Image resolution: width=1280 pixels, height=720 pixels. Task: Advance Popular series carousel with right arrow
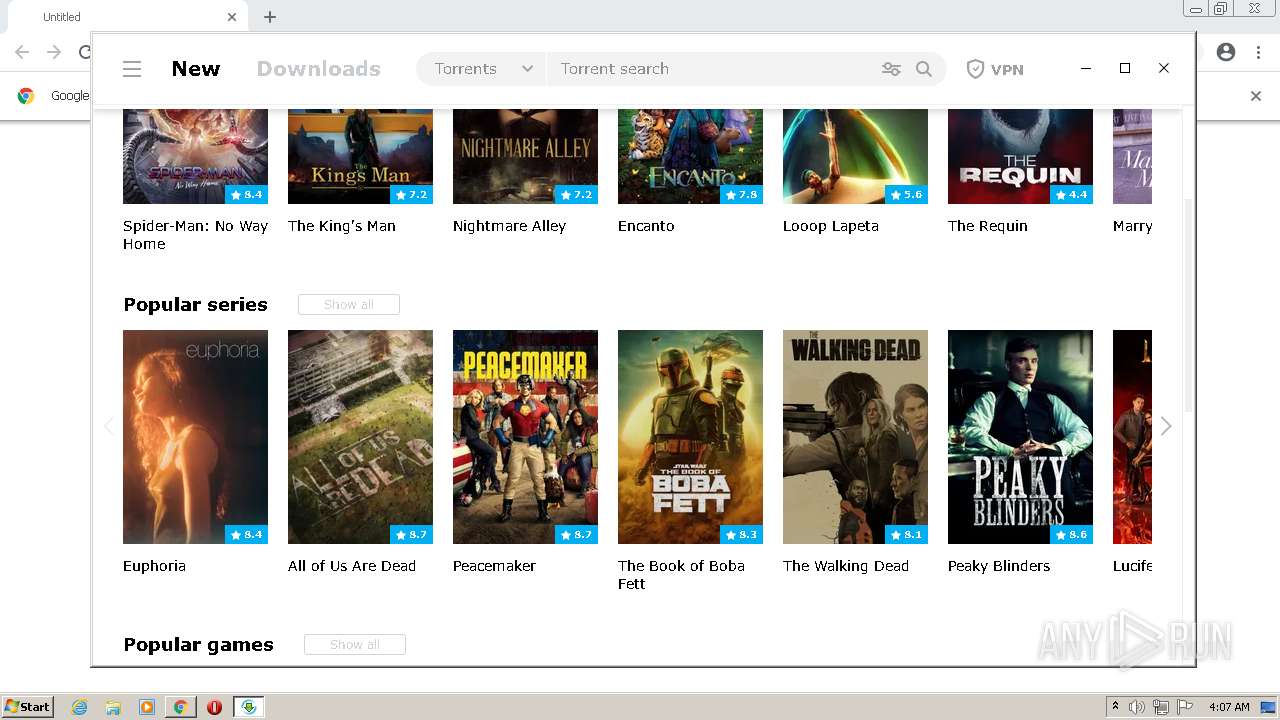point(1166,426)
